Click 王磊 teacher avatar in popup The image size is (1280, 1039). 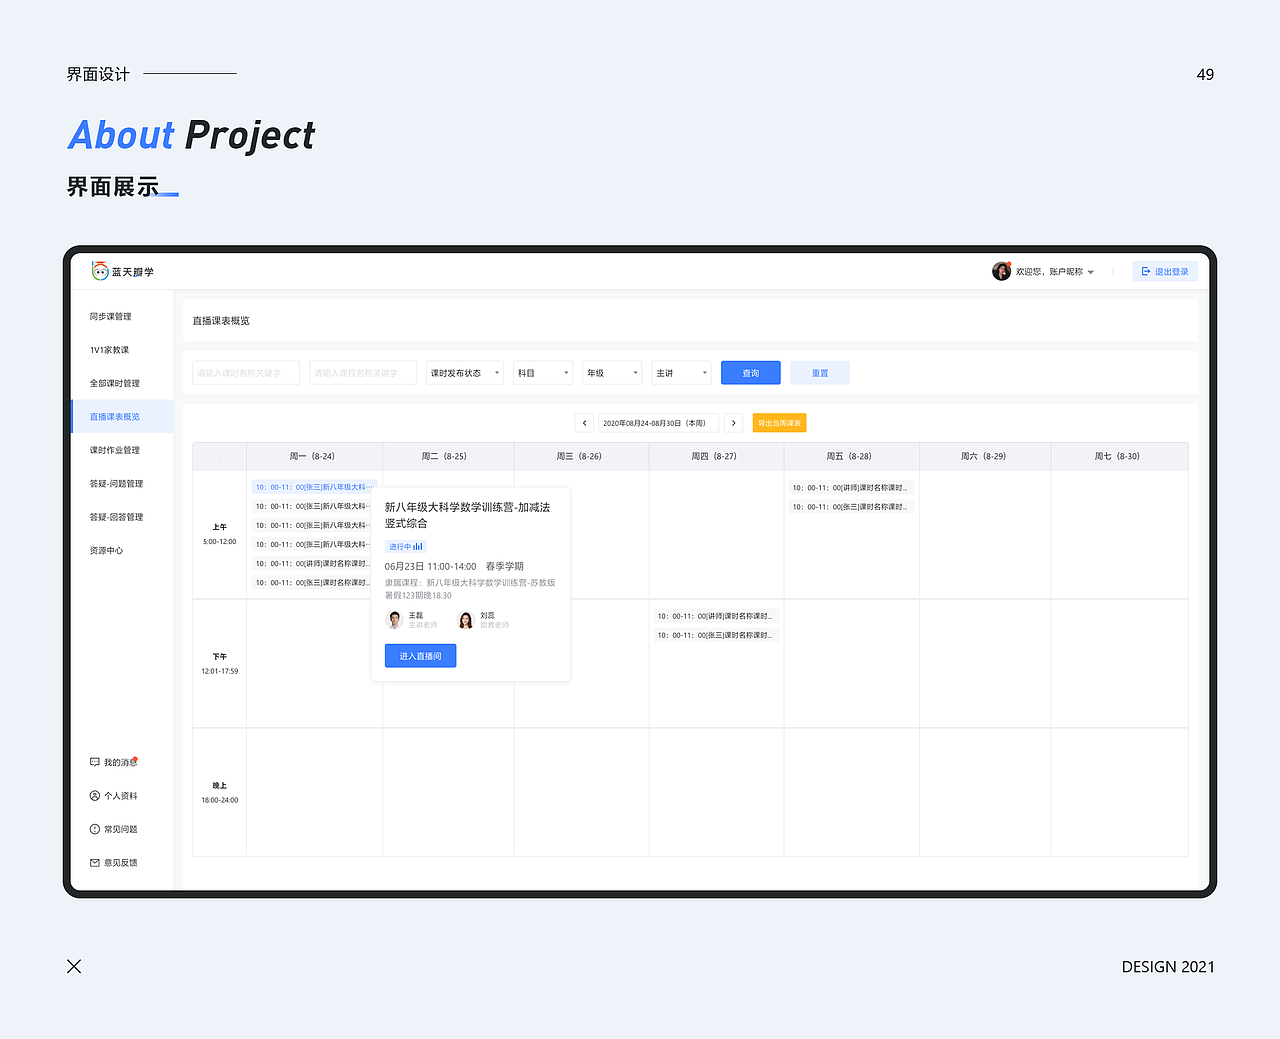(x=394, y=620)
